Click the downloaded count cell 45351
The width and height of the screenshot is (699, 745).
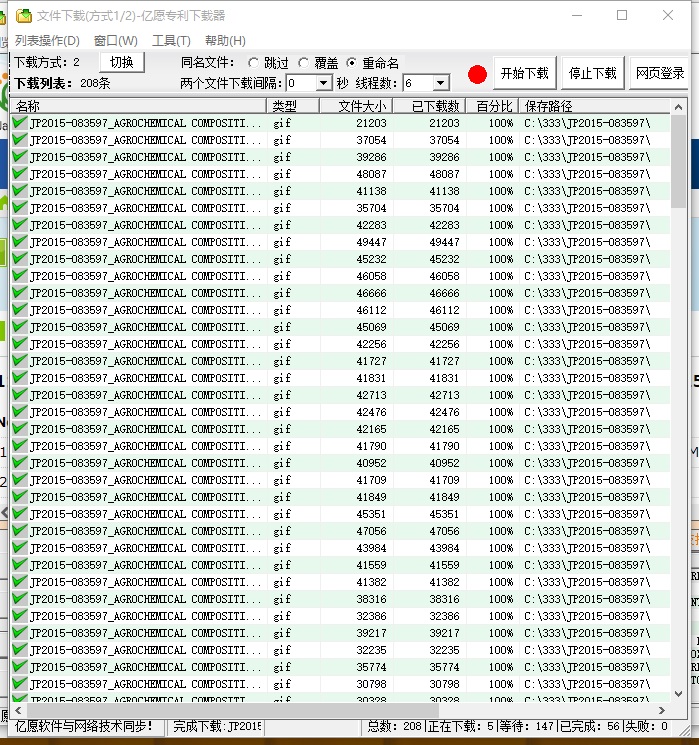pyautogui.click(x=444, y=514)
